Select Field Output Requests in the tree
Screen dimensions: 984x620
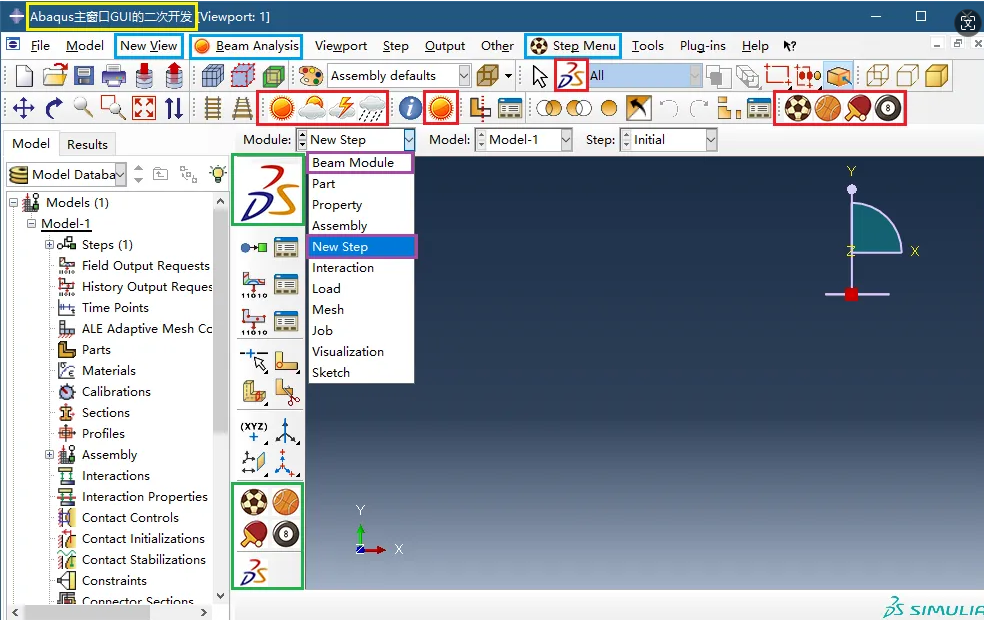tap(146, 266)
